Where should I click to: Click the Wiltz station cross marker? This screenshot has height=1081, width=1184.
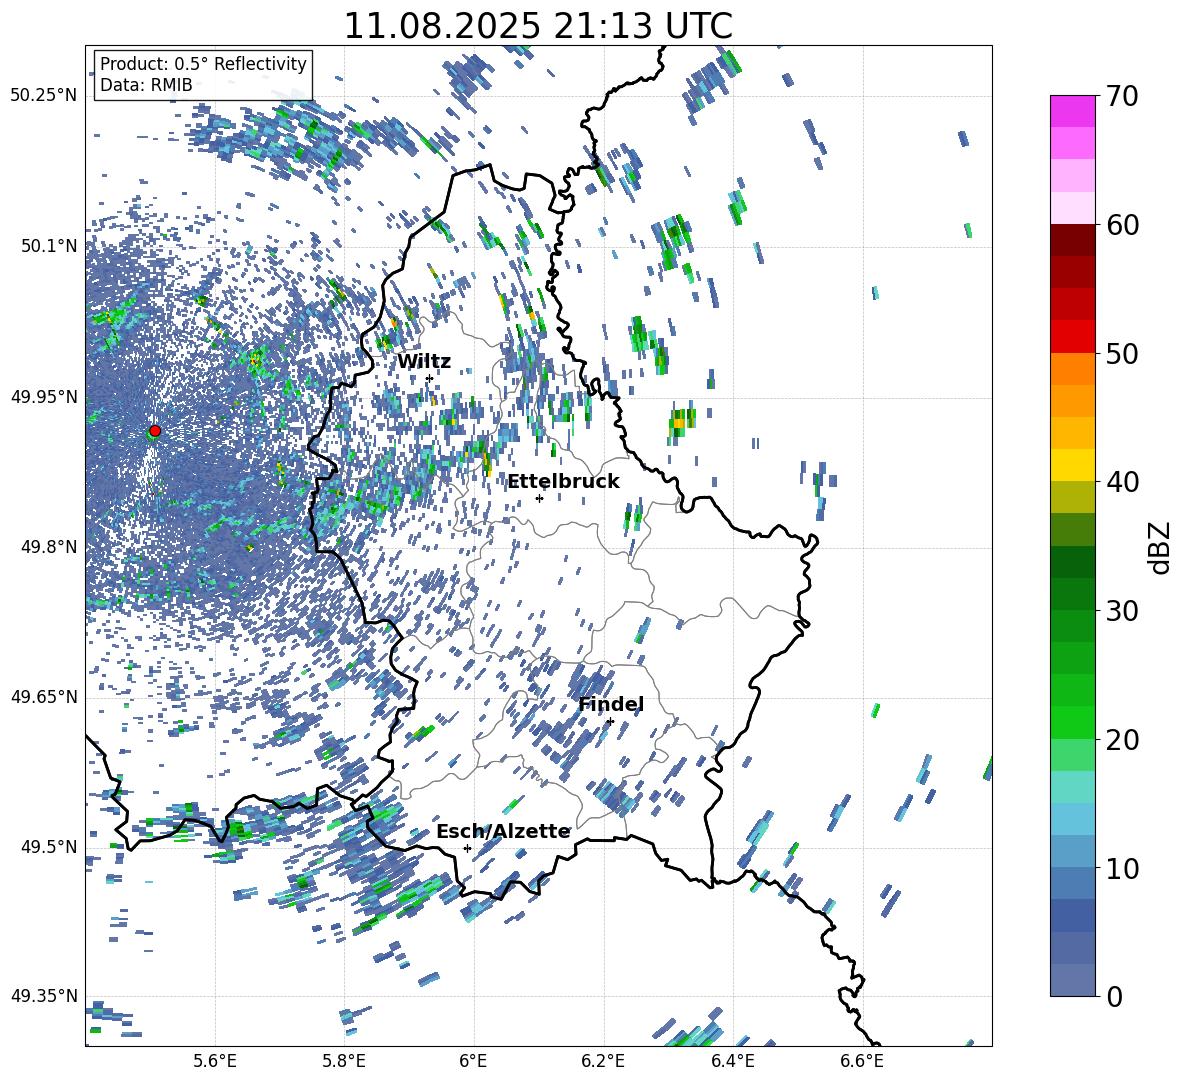430,378
